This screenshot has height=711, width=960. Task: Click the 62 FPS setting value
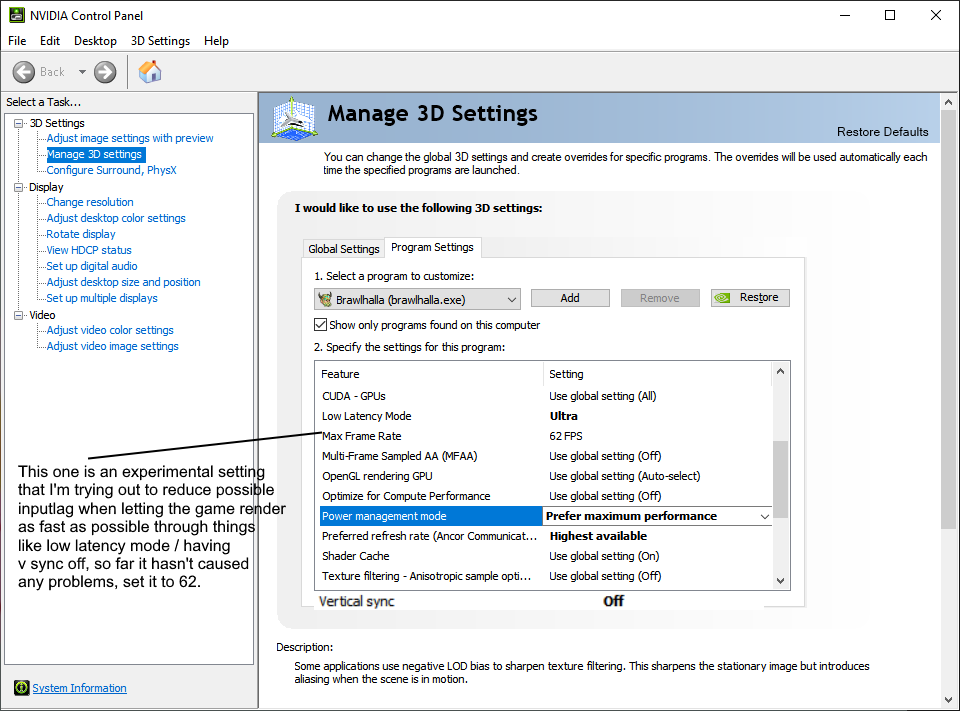click(x=566, y=436)
